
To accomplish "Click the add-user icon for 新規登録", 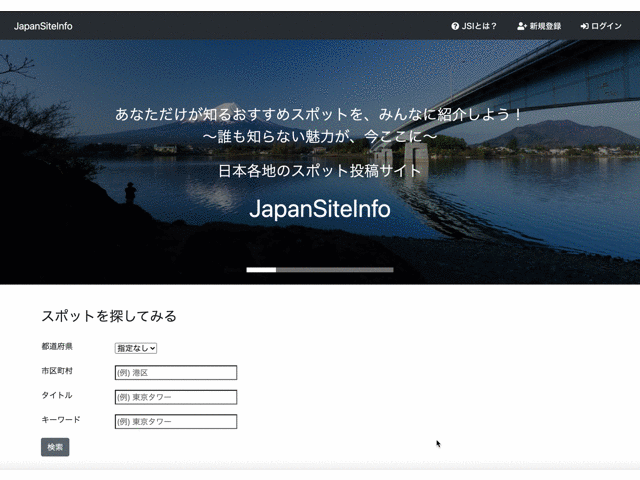I will click(x=522, y=26).
